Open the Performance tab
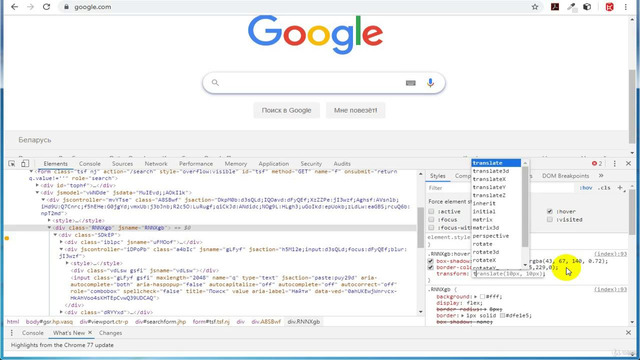This screenshot has height=360, width=640. (x=196, y=164)
